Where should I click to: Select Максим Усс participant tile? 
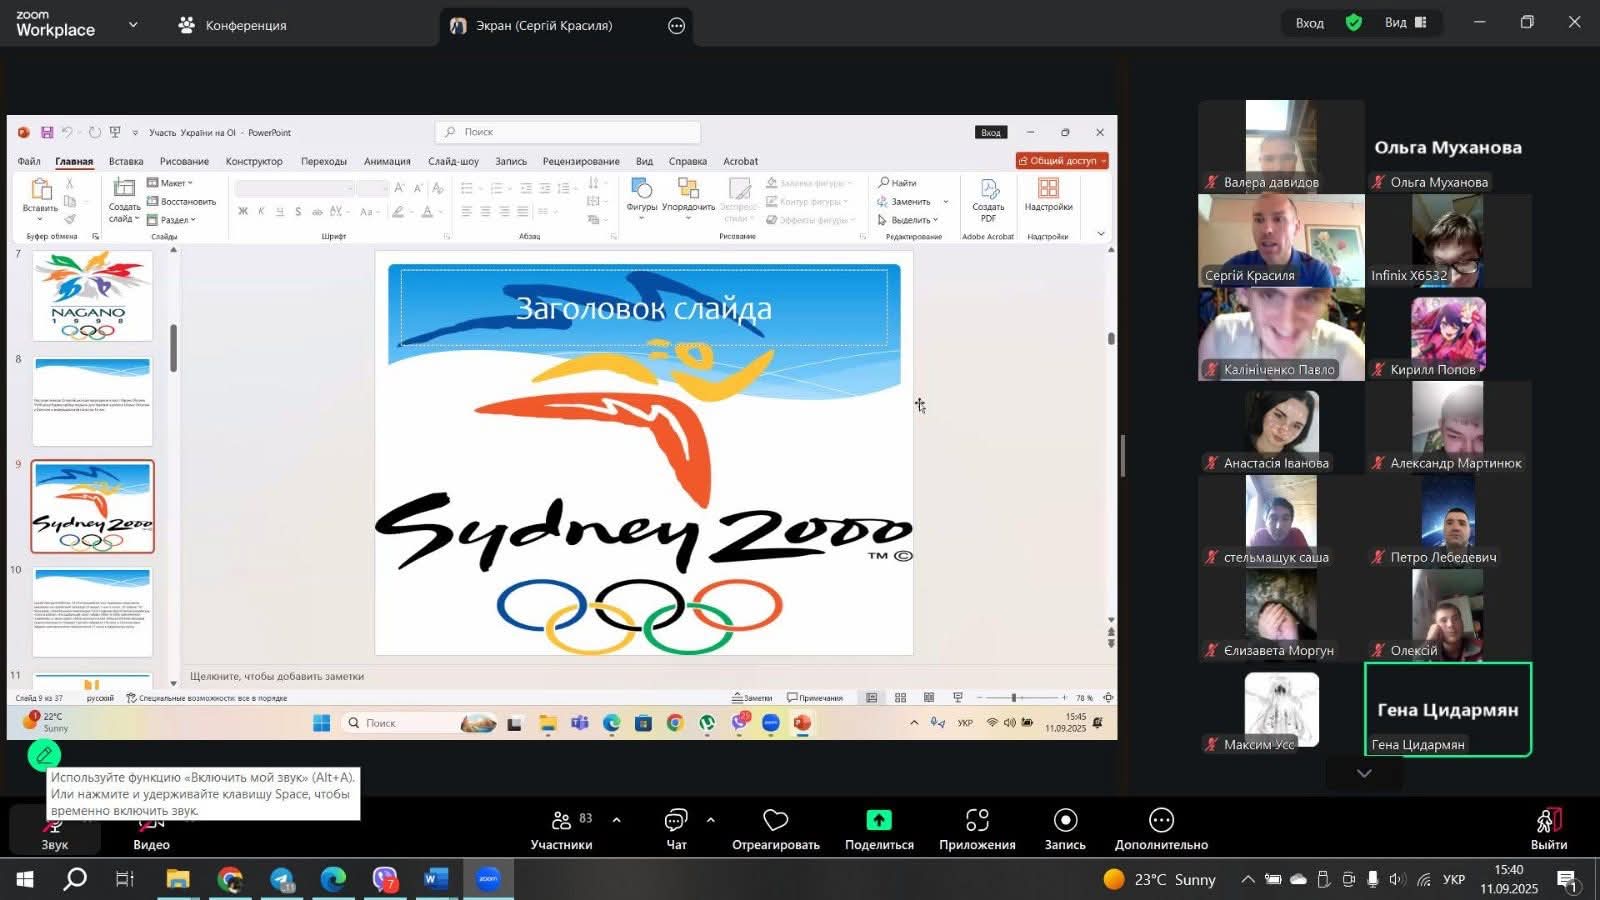(x=1281, y=709)
